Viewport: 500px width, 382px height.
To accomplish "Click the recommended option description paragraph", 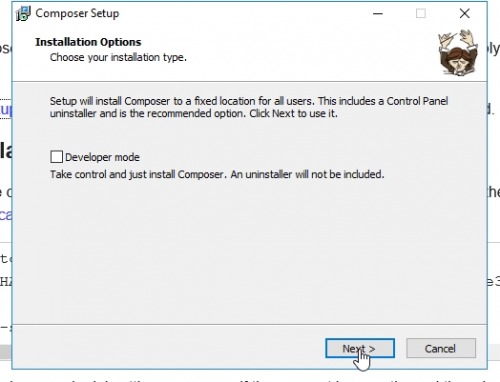I will (x=249, y=107).
